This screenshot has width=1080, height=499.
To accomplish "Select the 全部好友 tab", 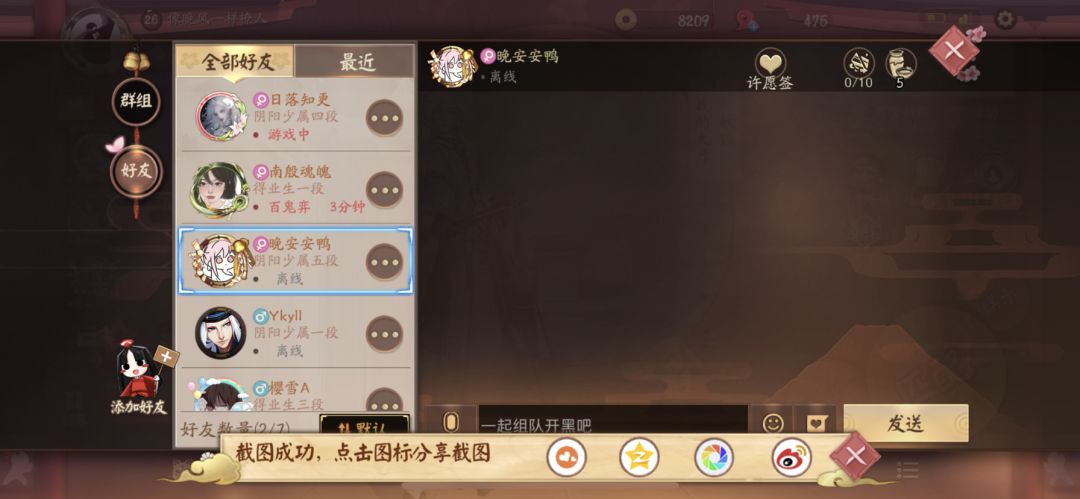I will 236,62.
